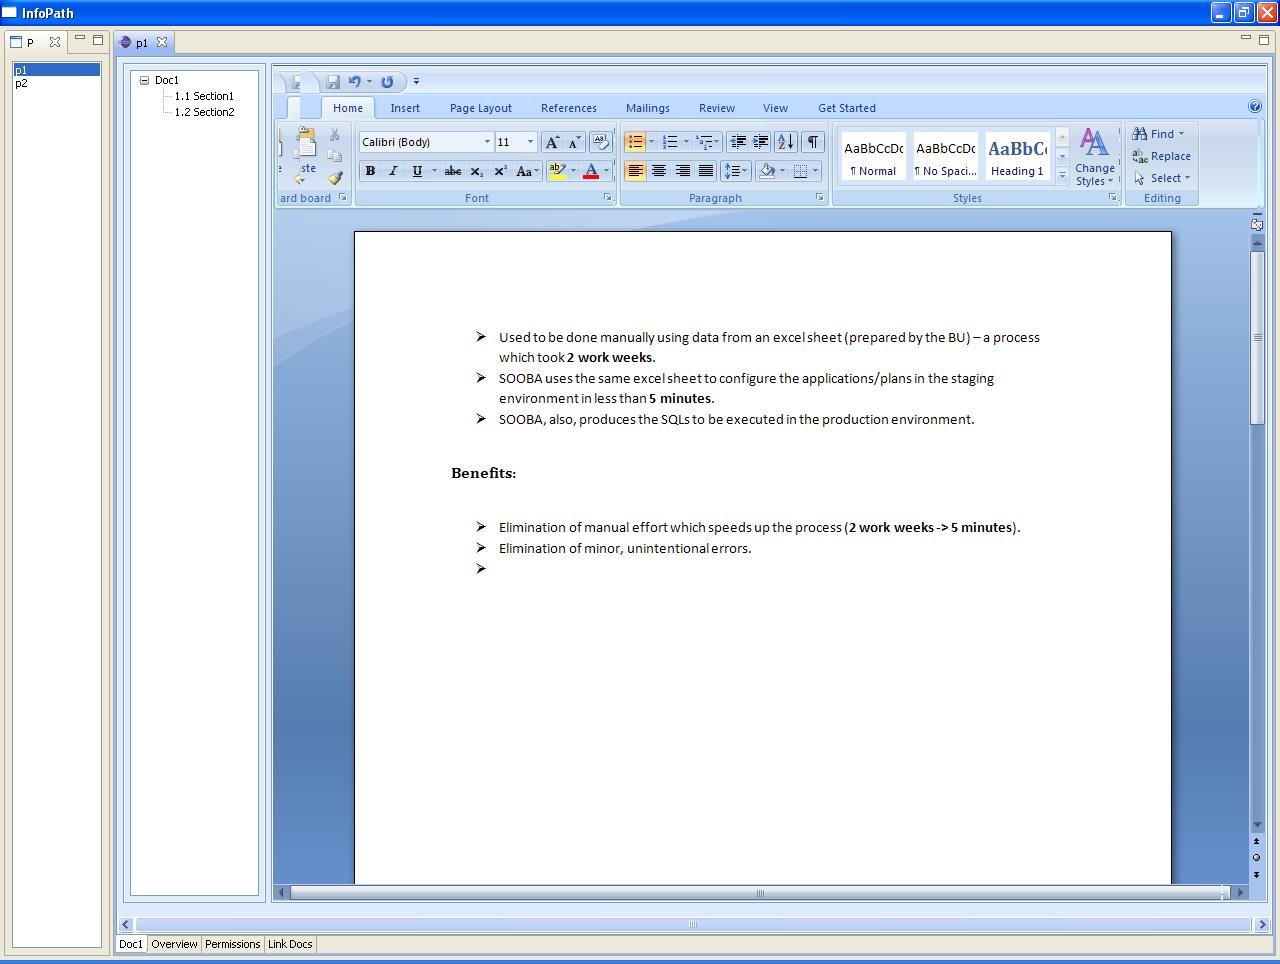
Task: Clear formatting with the eraser icon
Action: click(x=600, y=142)
